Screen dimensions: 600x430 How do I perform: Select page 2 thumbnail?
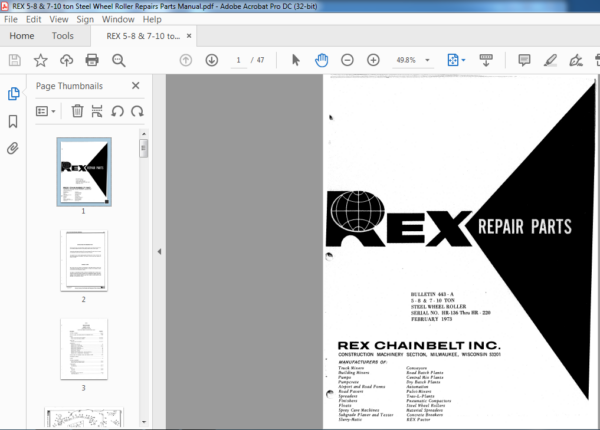coord(84,261)
